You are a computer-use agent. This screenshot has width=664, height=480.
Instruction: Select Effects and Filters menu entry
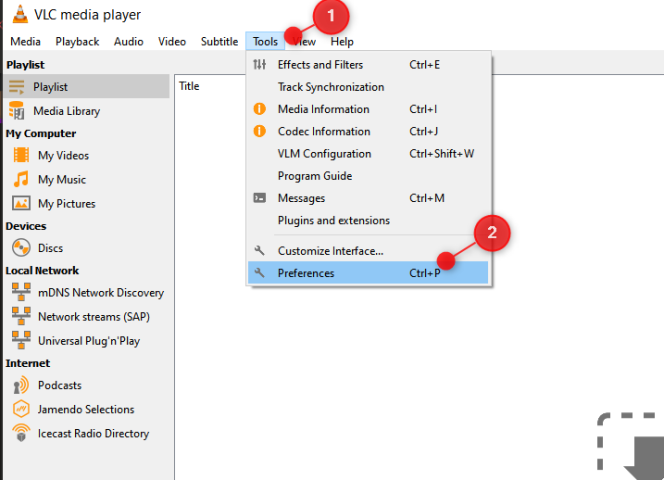[x=320, y=65]
